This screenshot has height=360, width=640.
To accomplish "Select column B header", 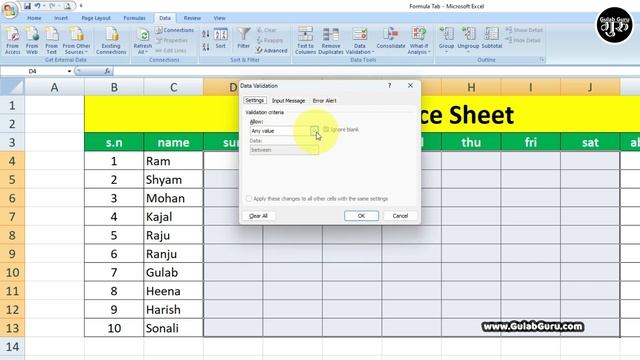I will pyautogui.click(x=114, y=87).
